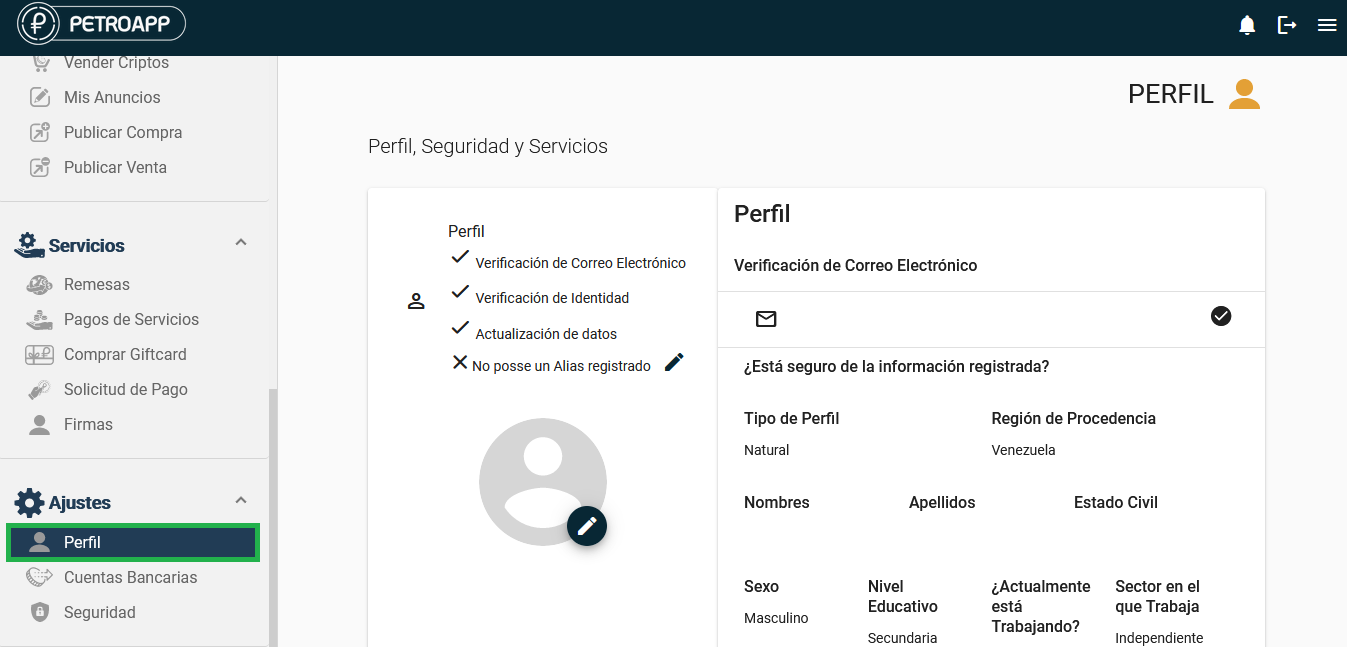
Task: Click the PetroApp logo
Action: click(102, 25)
